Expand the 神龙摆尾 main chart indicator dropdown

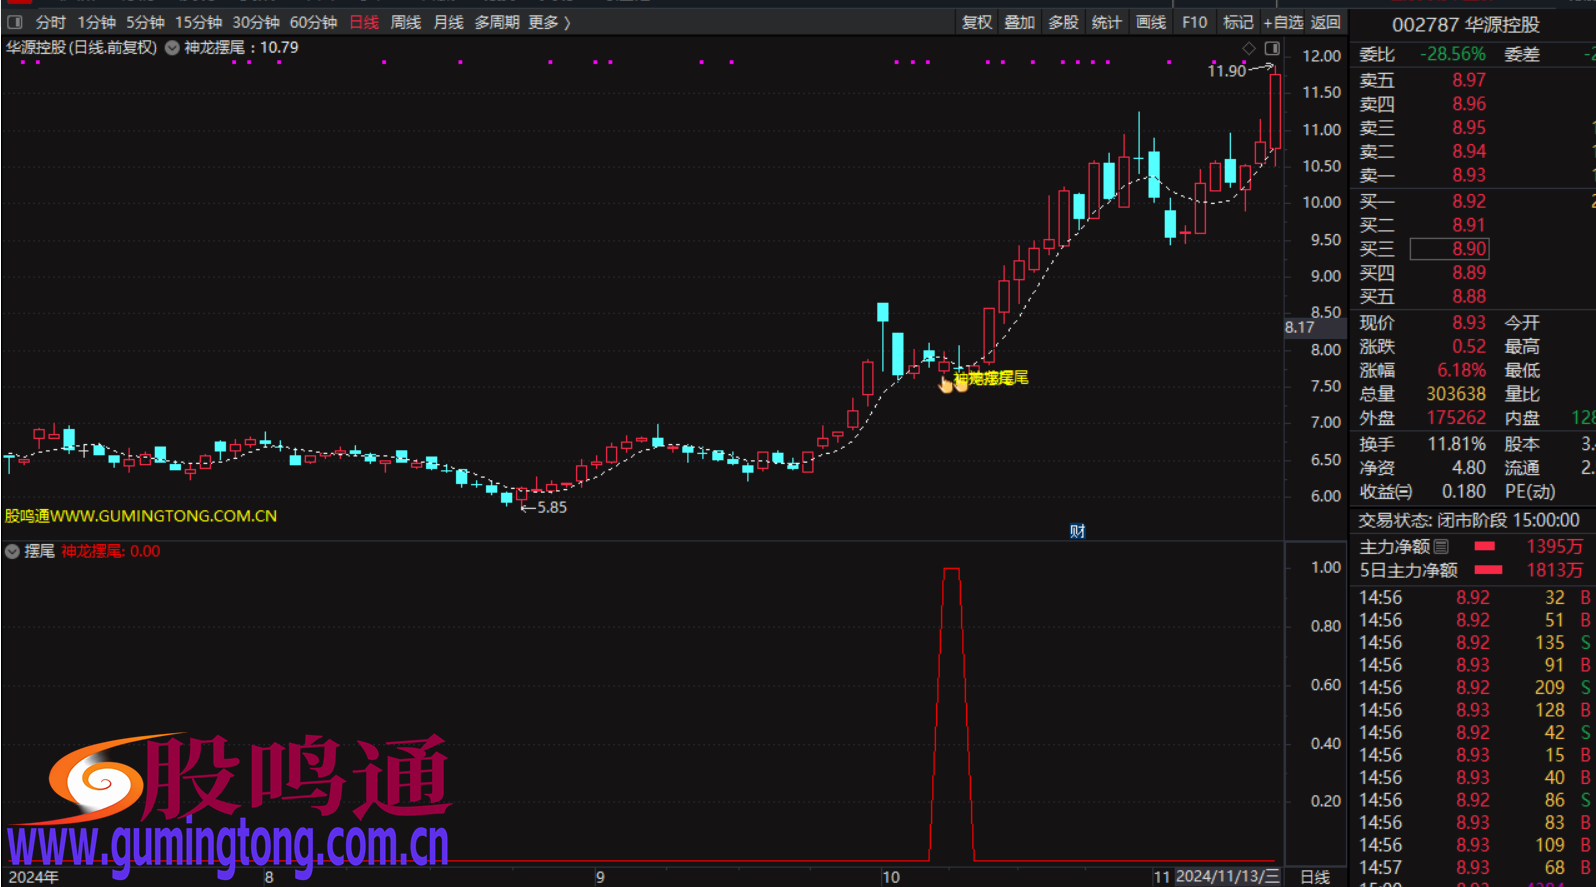(172, 48)
